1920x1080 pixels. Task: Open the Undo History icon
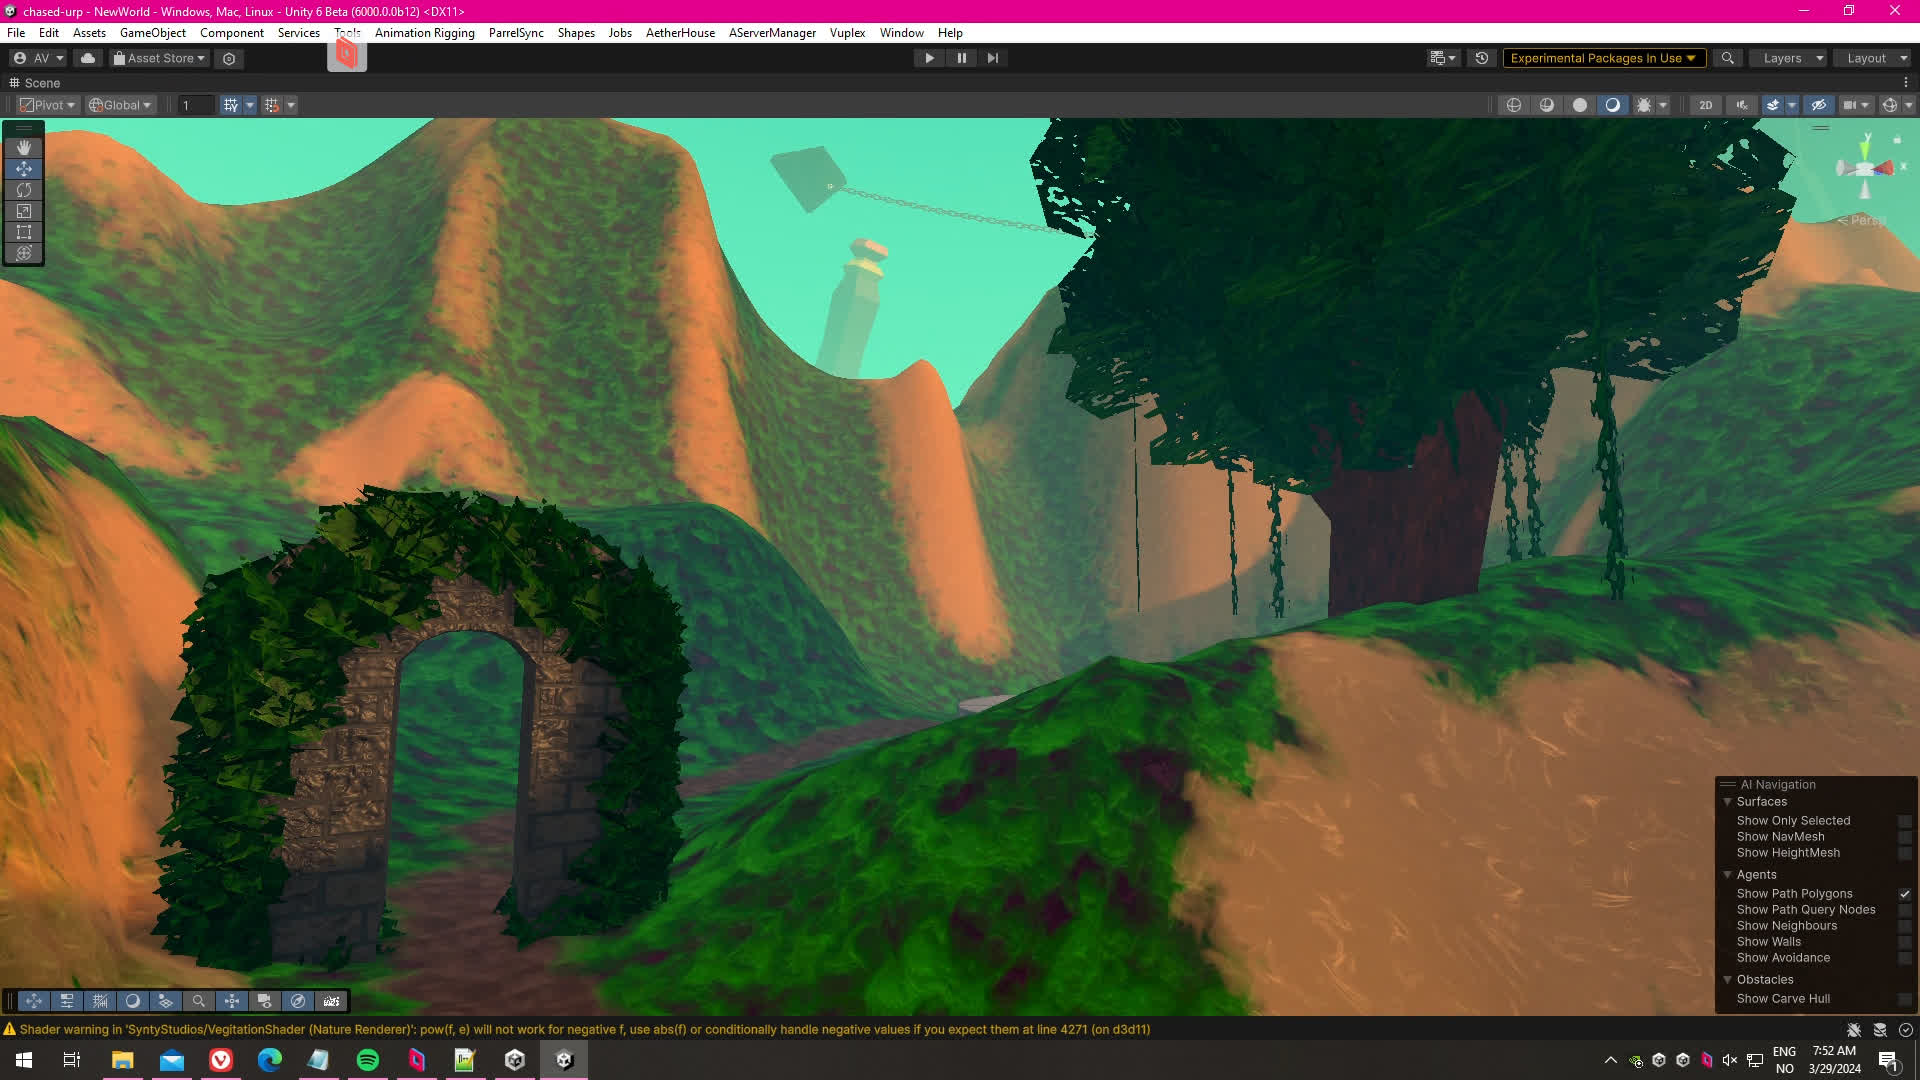point(1482,58)
